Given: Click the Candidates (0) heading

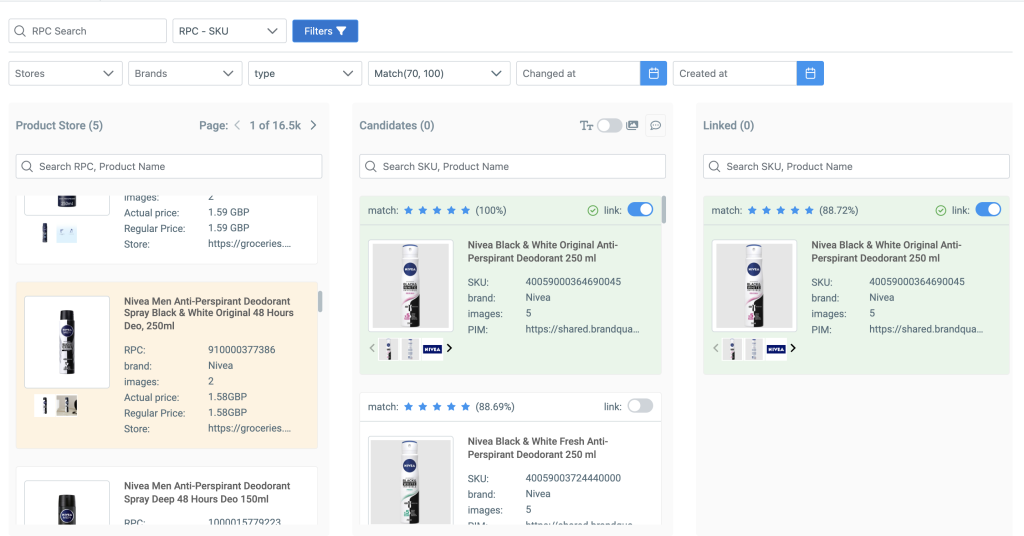Looking at the screenshot, I should (x=396, y=125).
